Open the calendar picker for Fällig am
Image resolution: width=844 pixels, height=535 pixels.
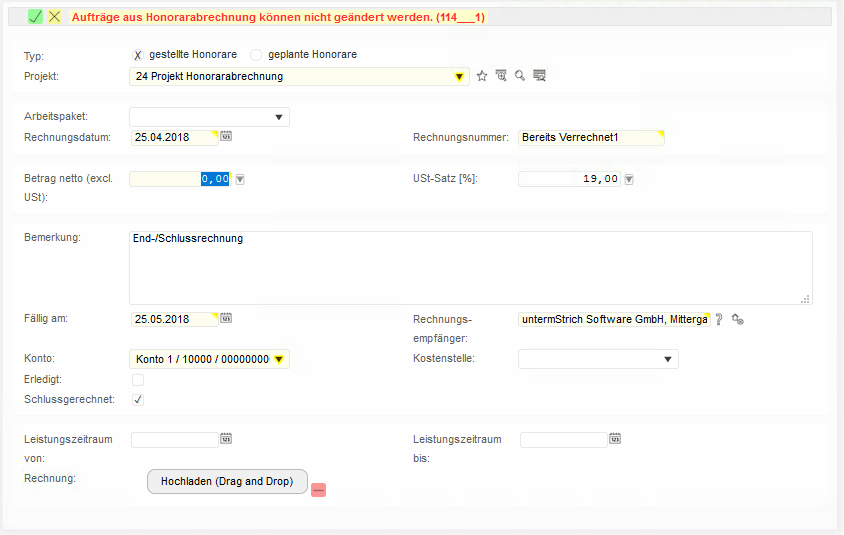click(x=226, y=319)
